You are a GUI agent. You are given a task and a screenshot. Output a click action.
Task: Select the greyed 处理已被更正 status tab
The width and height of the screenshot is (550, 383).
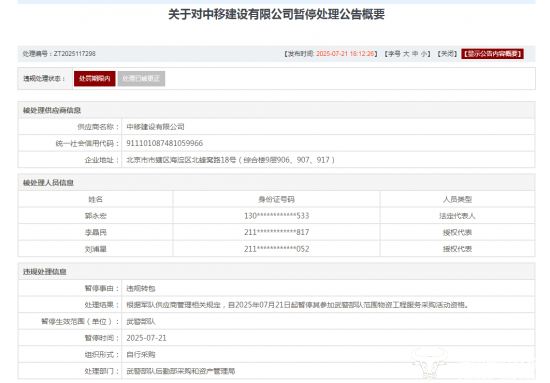point(141,79)
